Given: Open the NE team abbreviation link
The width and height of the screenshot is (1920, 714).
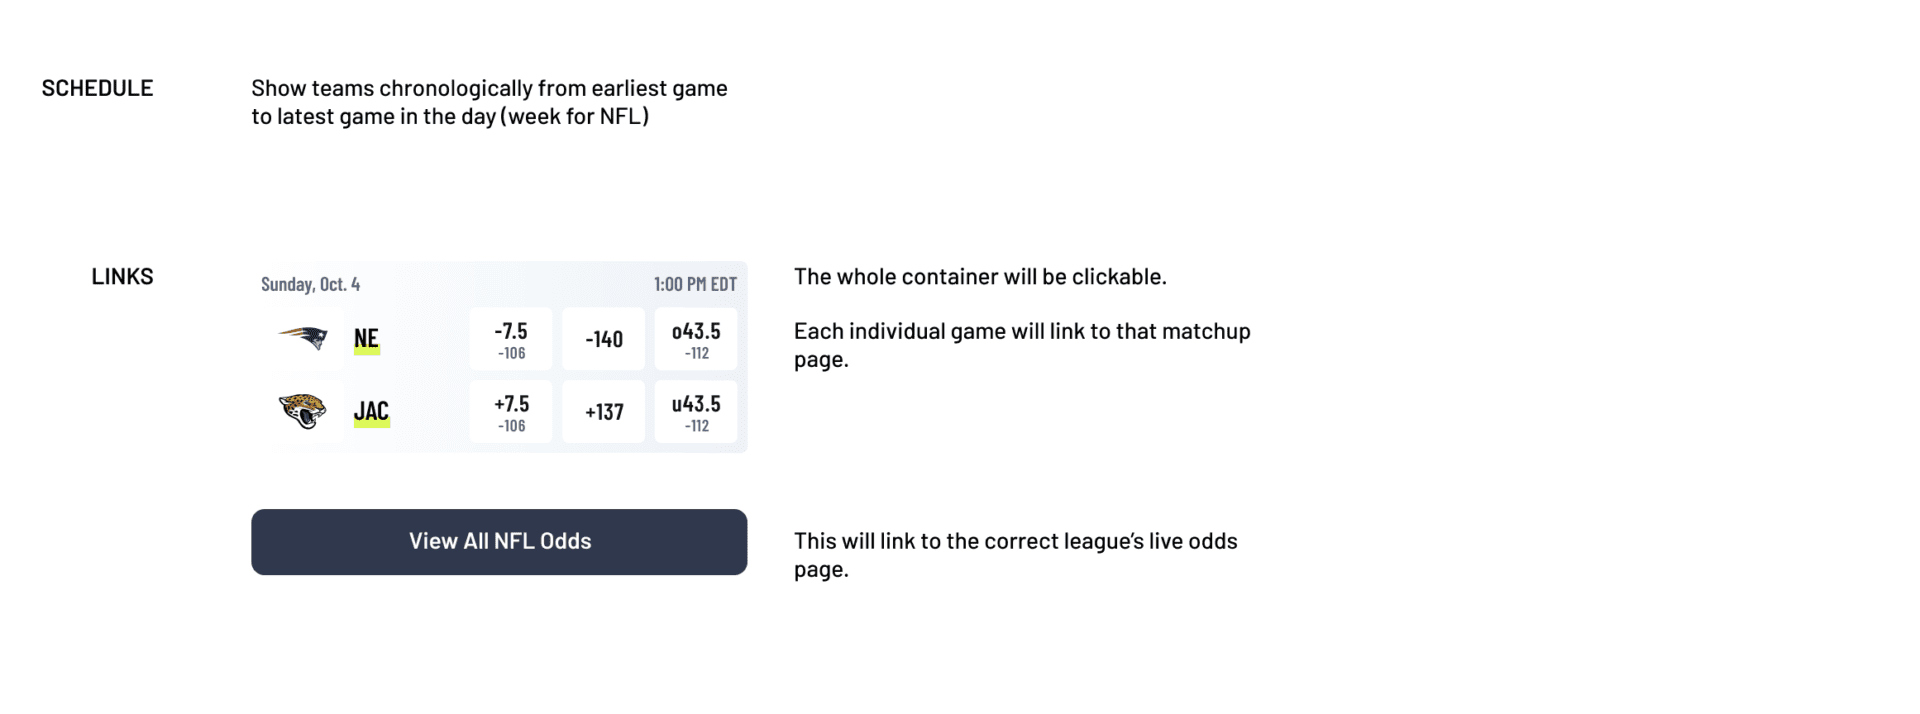Looking at the screenshot, I should (366, 339).
